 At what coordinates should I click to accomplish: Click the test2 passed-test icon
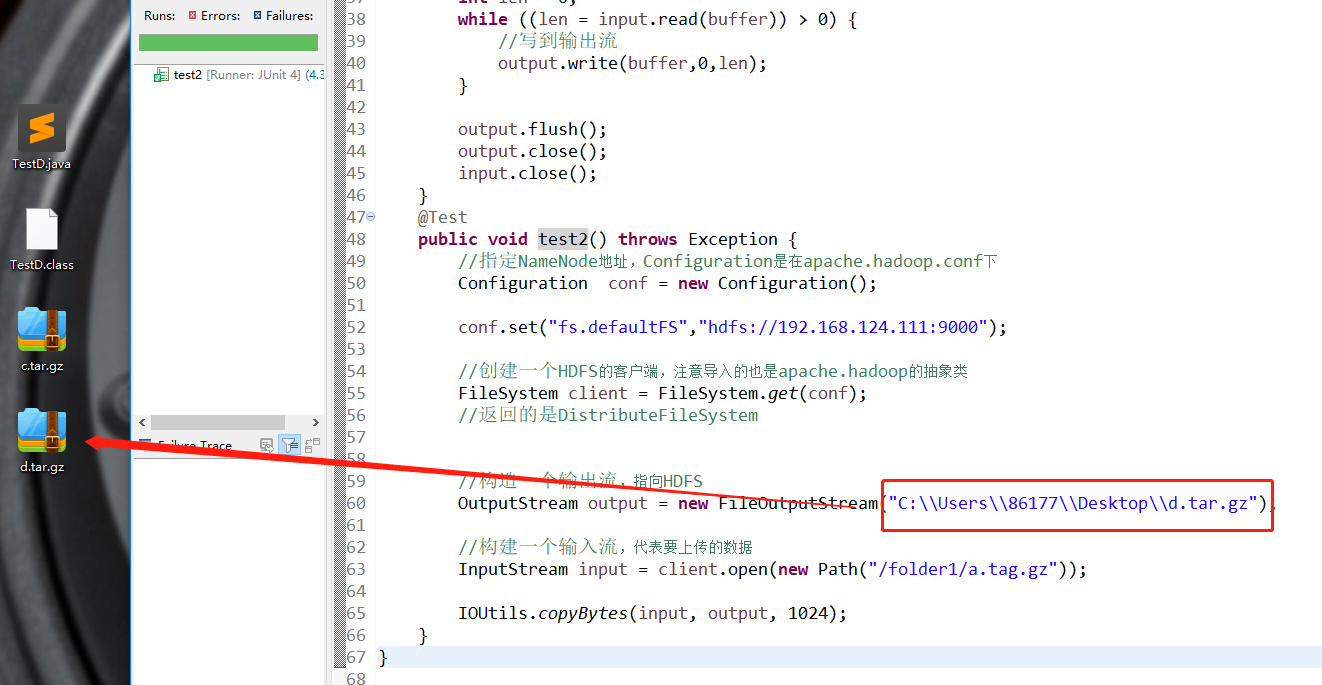click(x=161, y=74)
